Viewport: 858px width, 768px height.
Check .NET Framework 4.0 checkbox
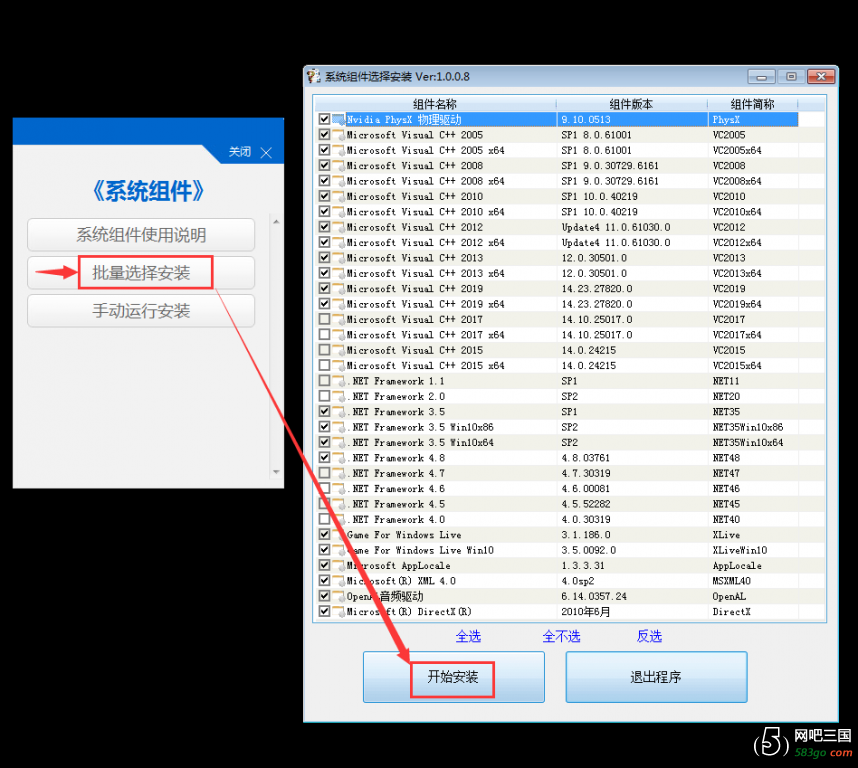(324, 519)
